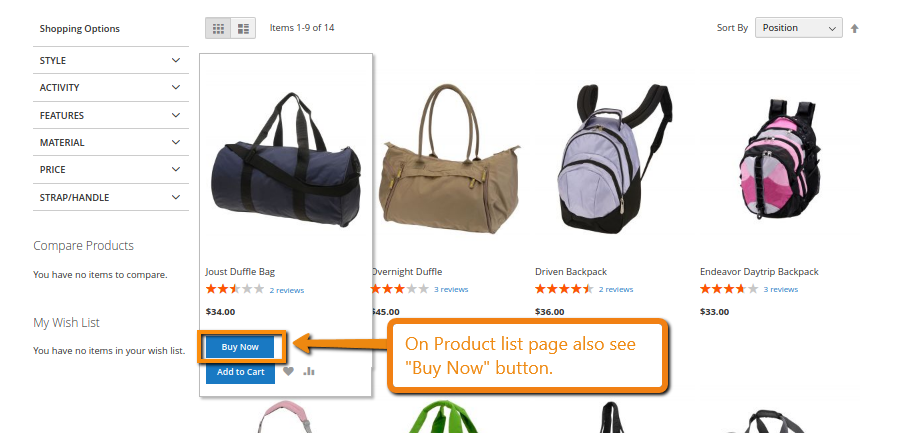This screenshot has width=901, height=433.
Task: Click Driven Backpack star rating
Action: click(x=564, y=289)
